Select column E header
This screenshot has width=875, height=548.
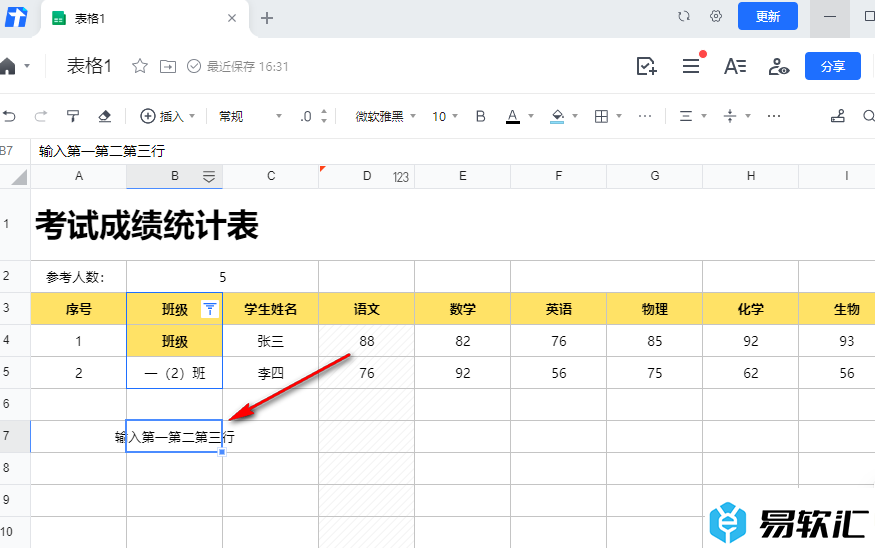tap(463, 176)
